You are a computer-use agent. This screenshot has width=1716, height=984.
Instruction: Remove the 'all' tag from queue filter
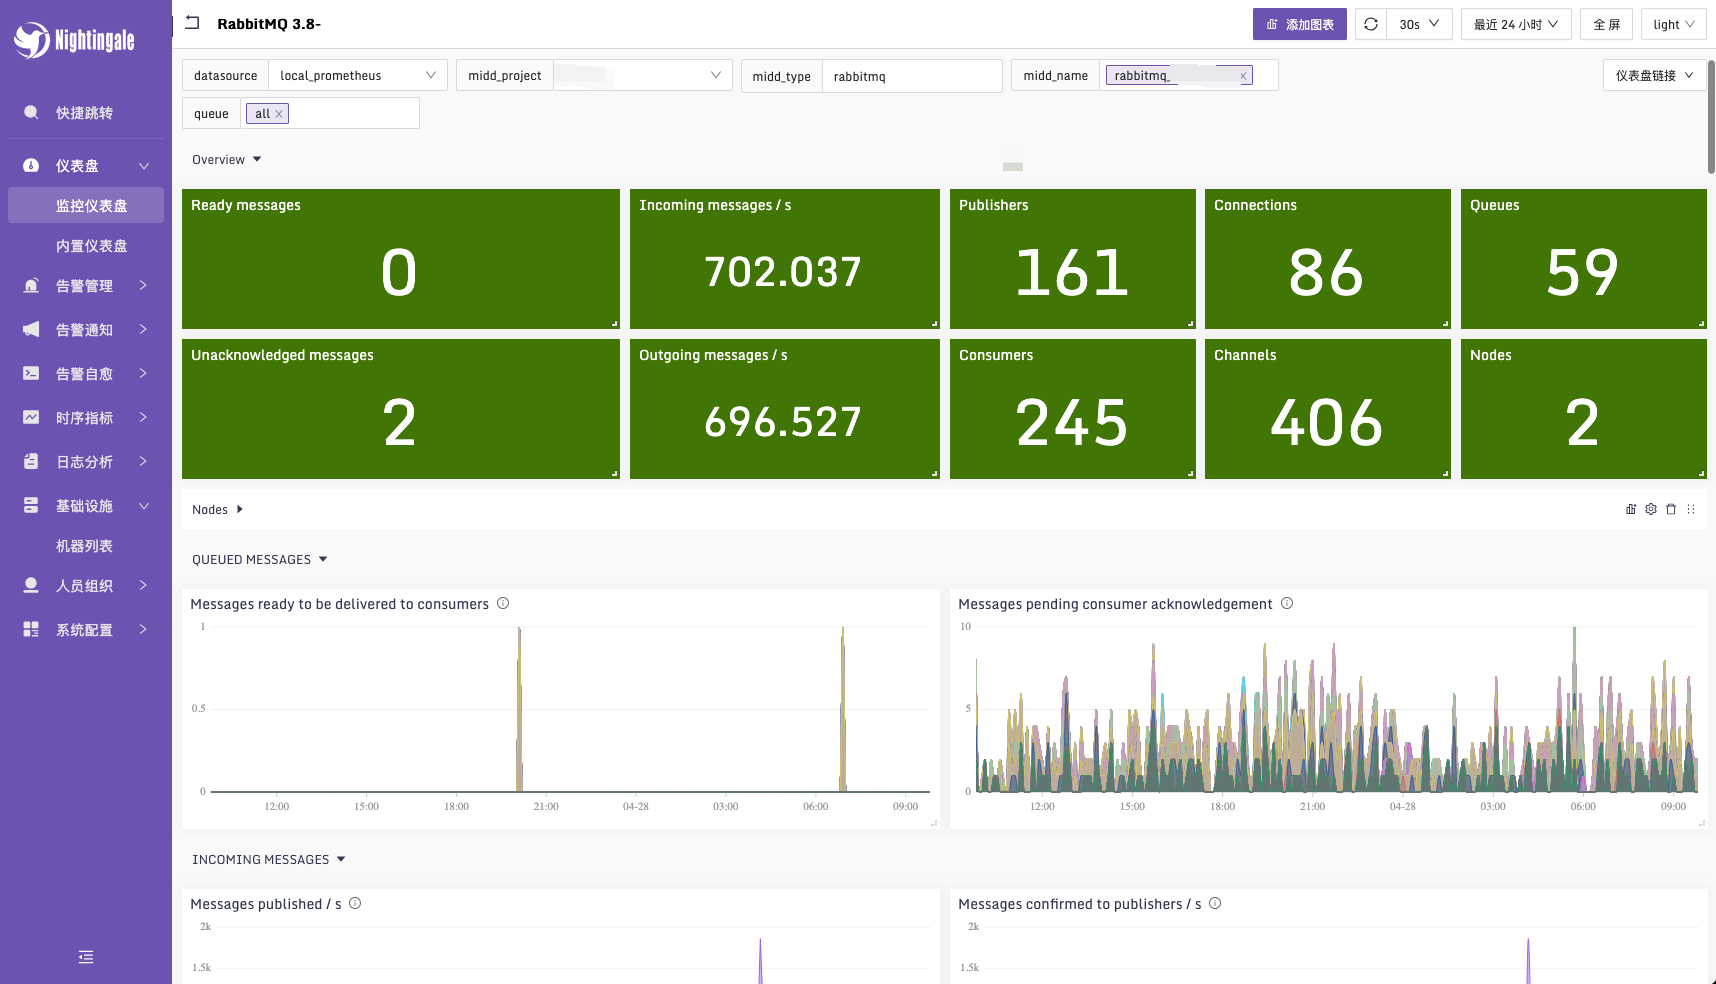coord(279,114)
